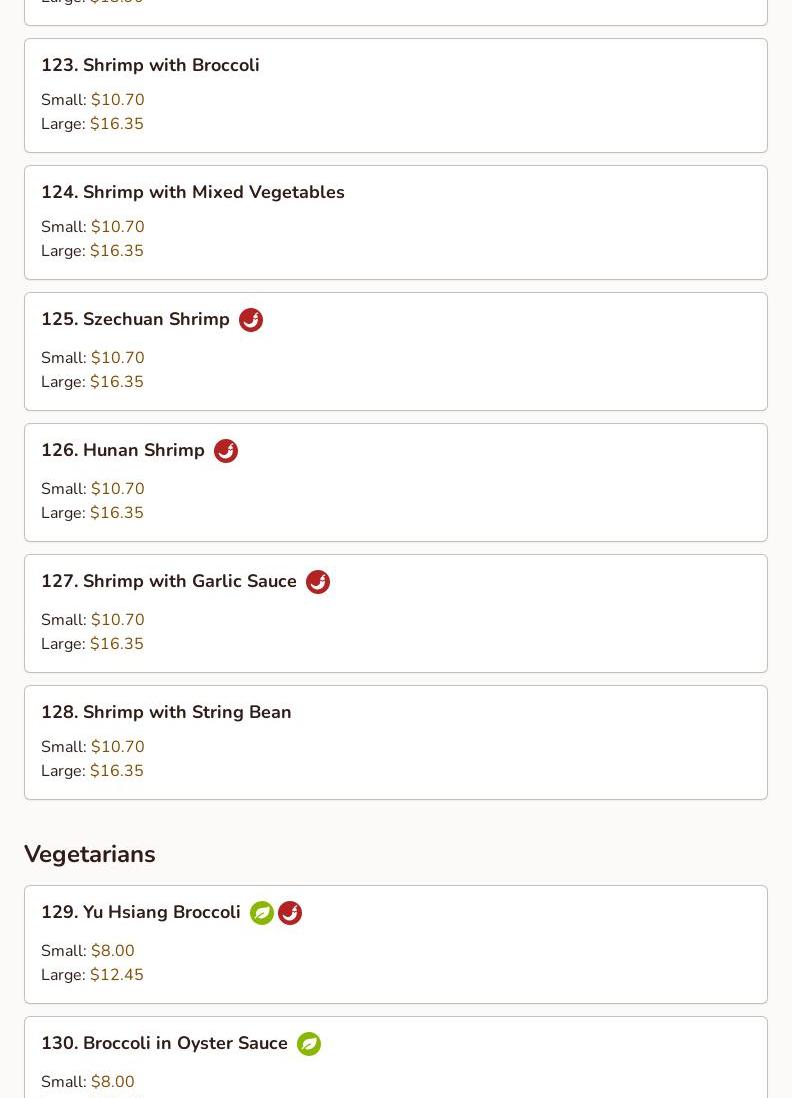Click the spicy pepper icon beside Hunan Shrimp

[225, 451]
